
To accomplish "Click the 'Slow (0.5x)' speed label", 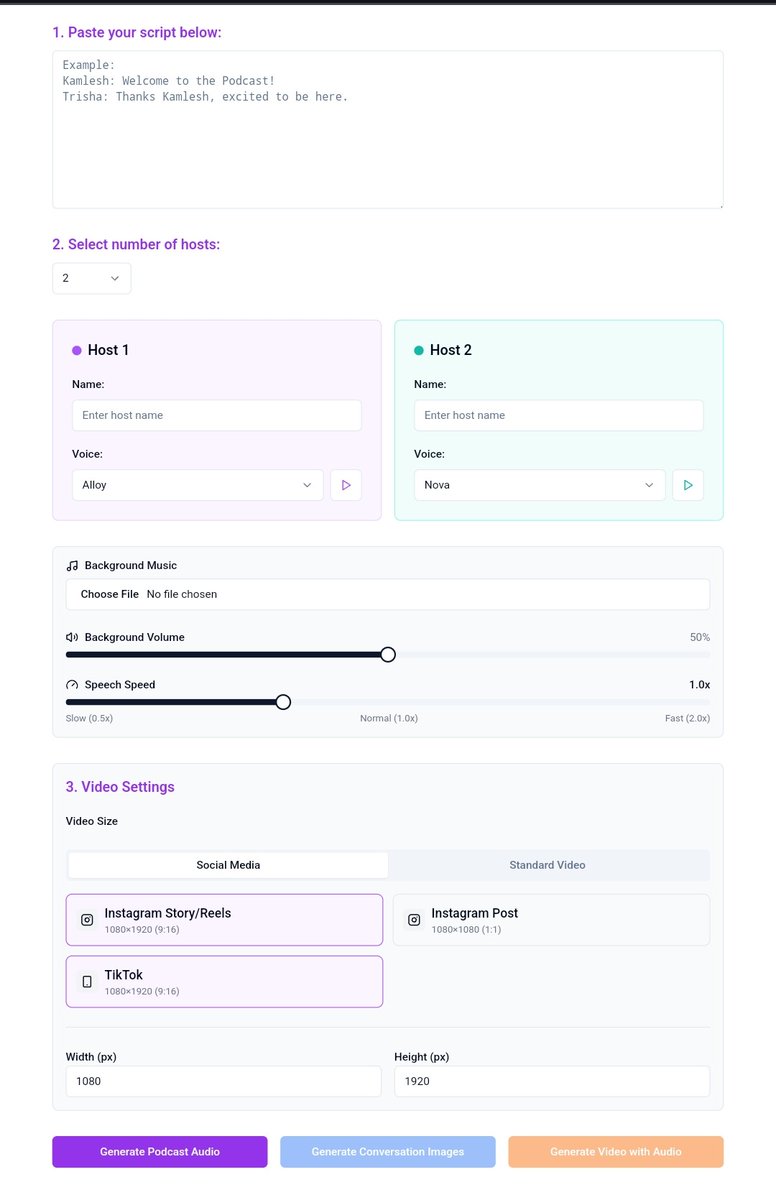I will (x=89, y=719).
